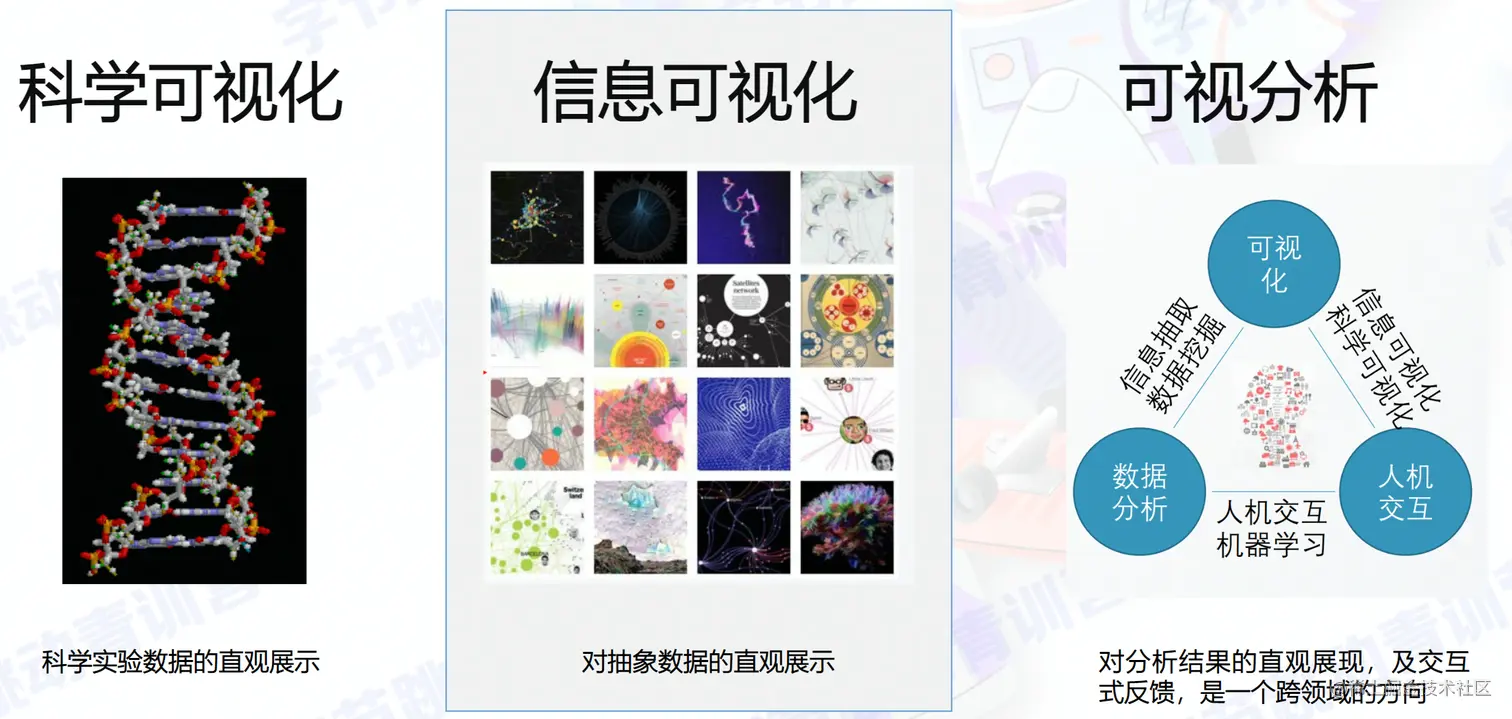
Task: Click the 人机交互 blue circle node
Action: click(1405, 493)
